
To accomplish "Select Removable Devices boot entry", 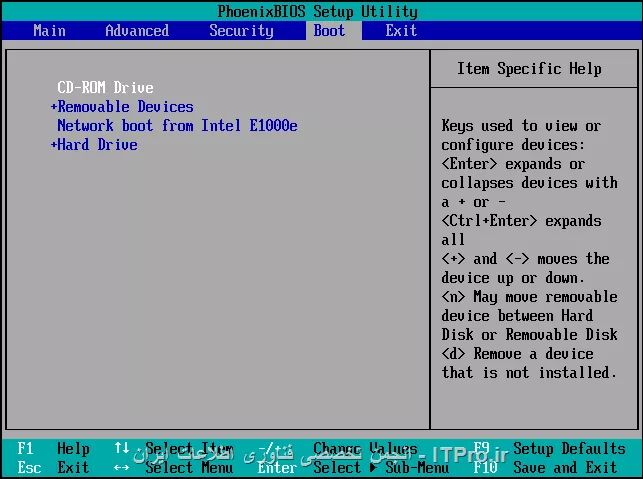I will (125, 107).
